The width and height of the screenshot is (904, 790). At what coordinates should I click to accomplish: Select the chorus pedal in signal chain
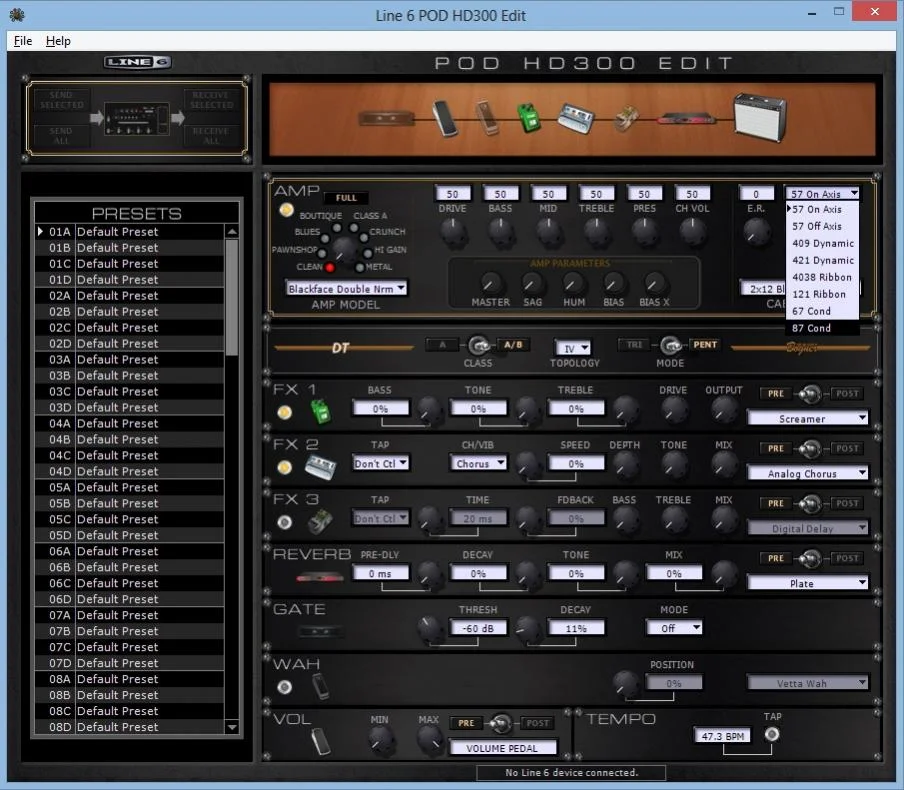[577, 117]
